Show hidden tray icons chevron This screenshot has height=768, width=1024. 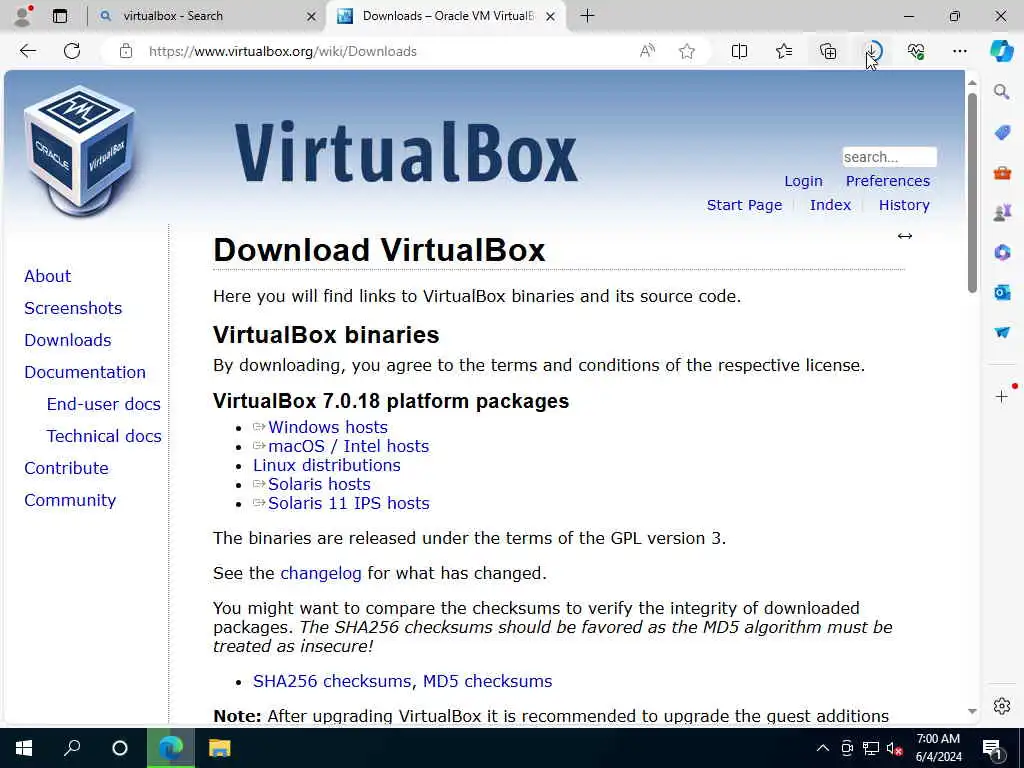823,748
